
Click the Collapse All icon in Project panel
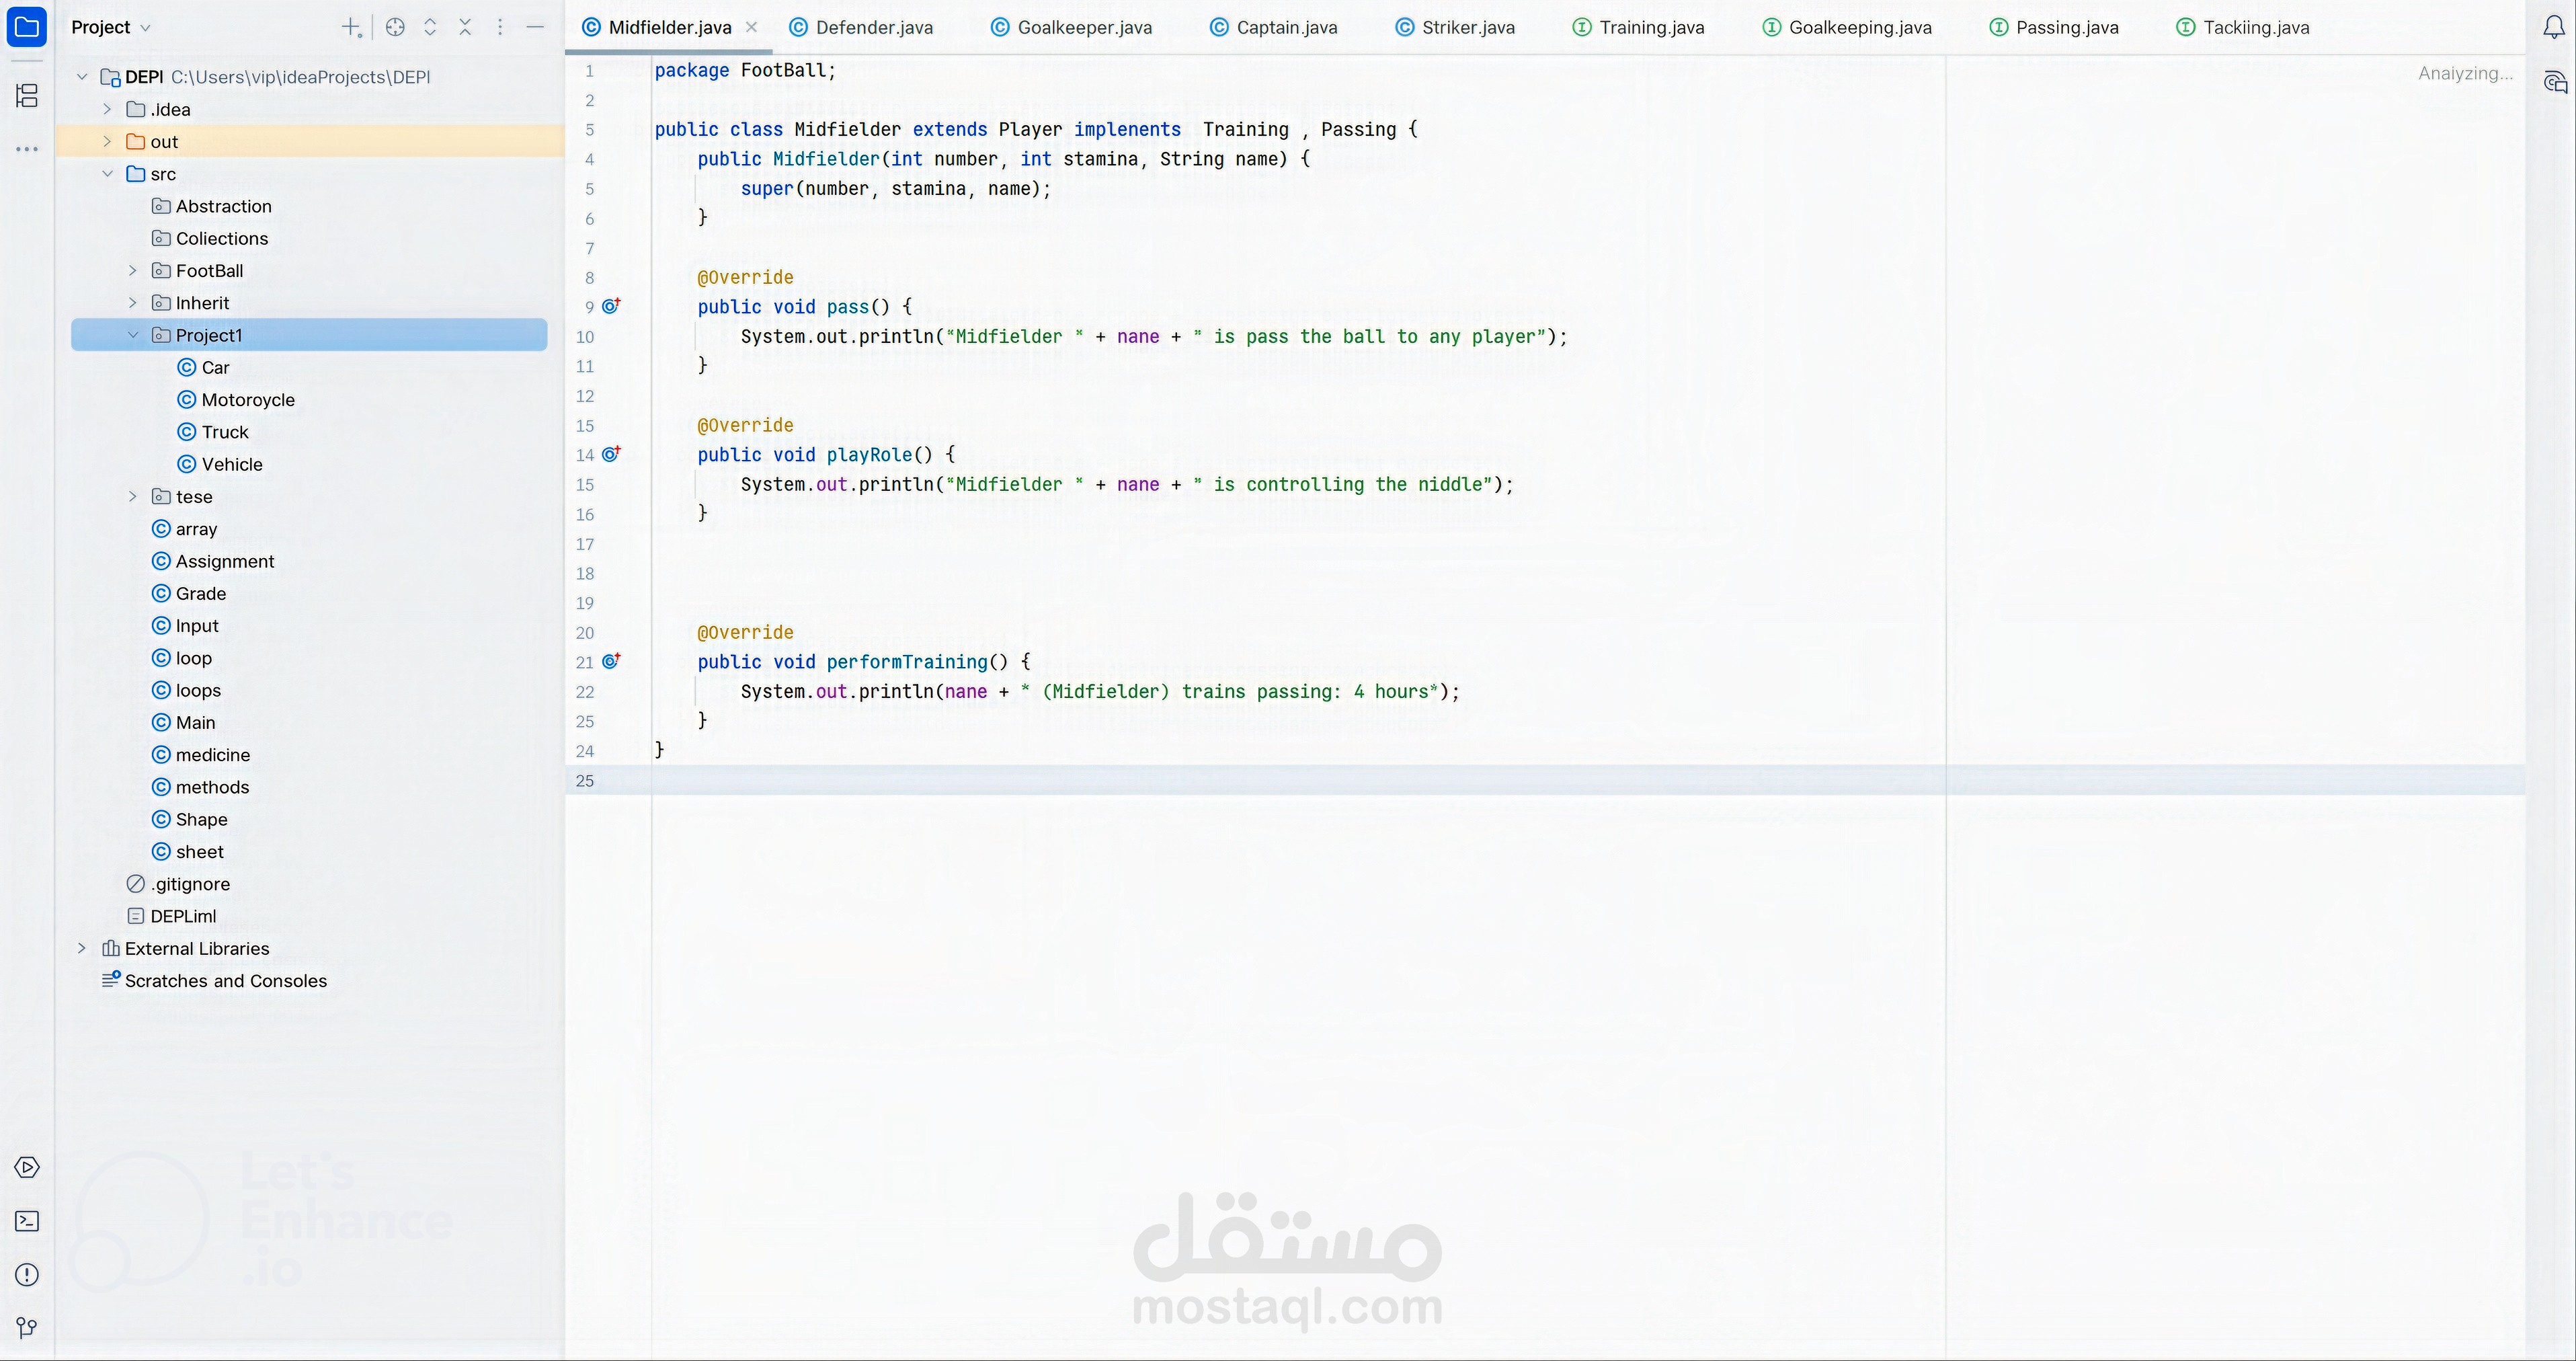click(465, 28)
